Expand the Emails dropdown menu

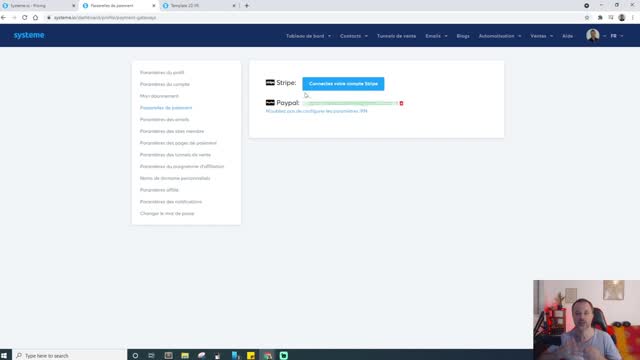[x=436, y=36]
